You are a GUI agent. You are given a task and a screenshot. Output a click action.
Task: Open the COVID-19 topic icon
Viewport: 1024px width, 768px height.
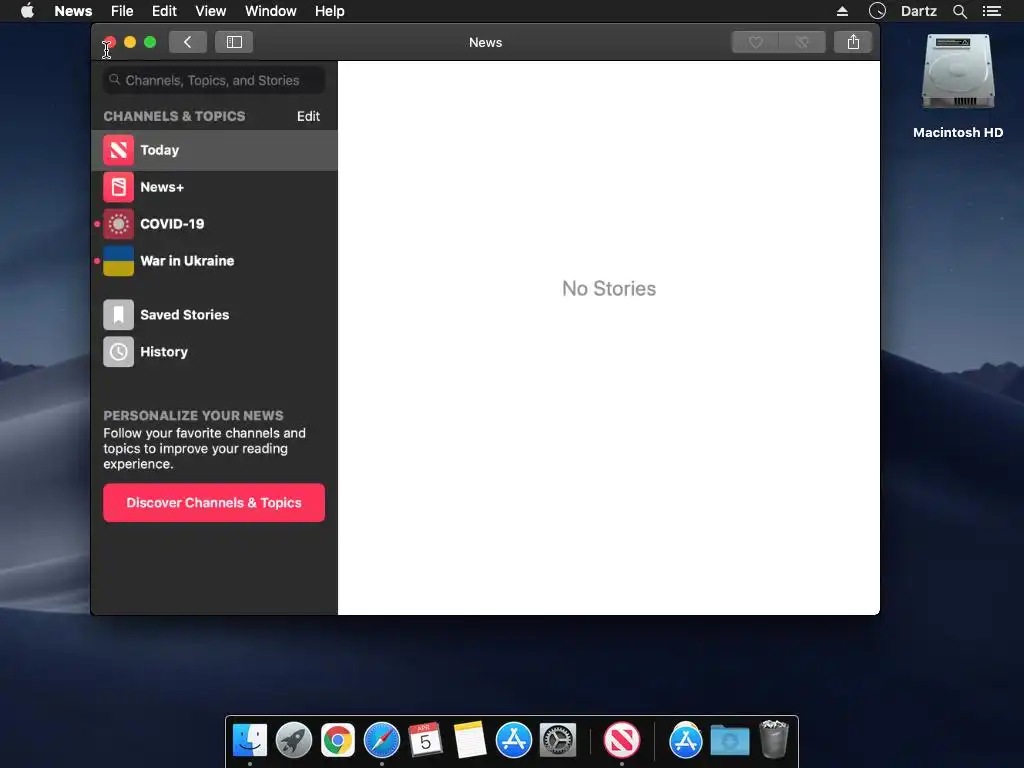(x=118, y=224)
